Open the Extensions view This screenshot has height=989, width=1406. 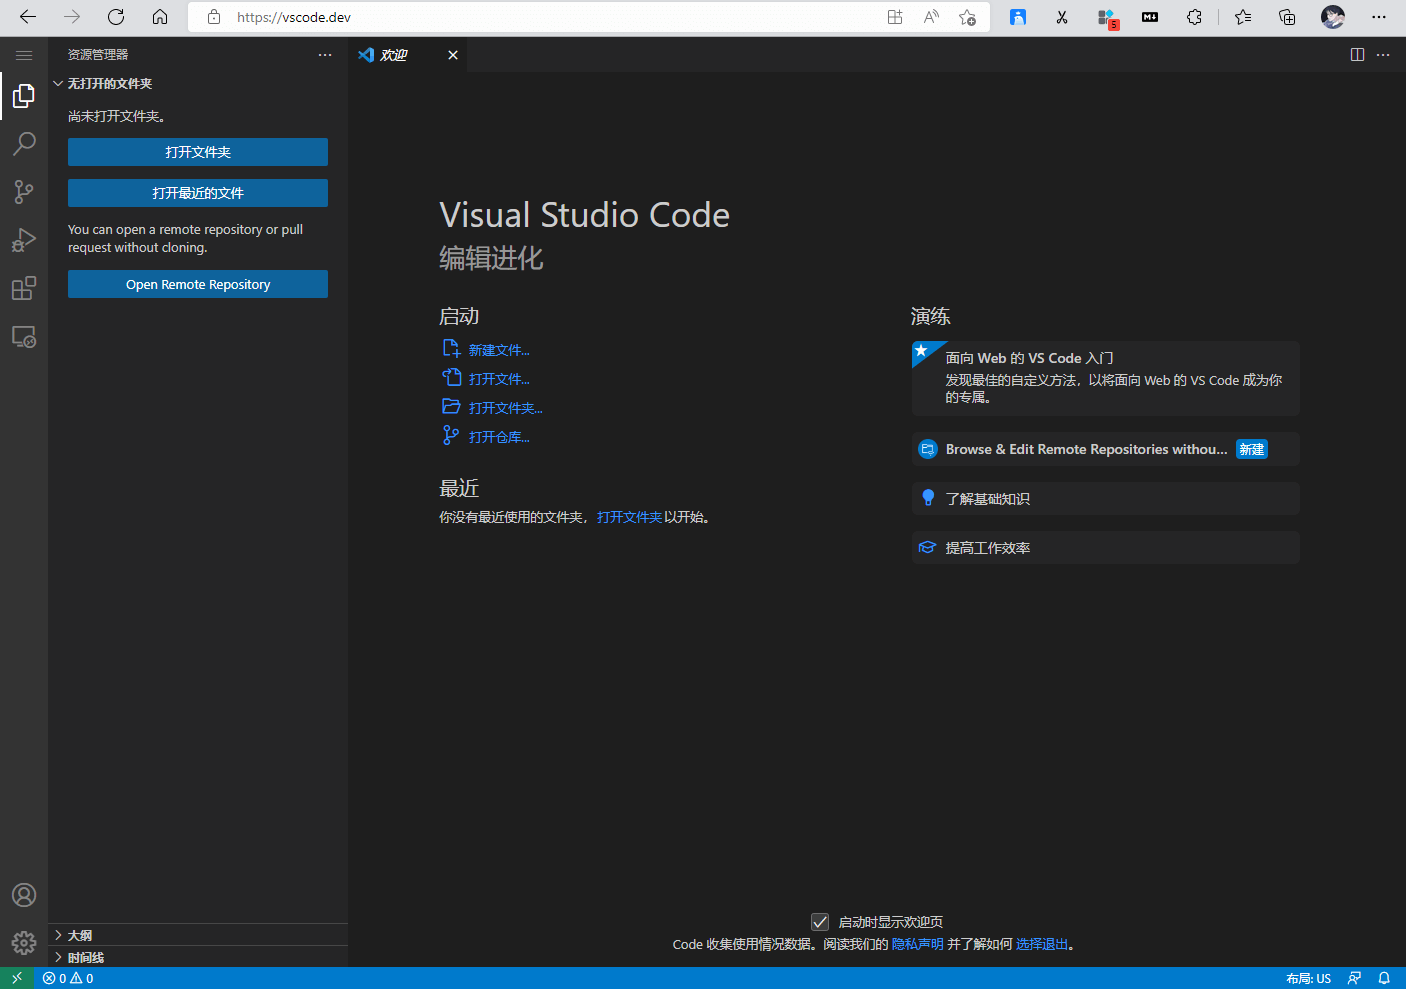coord(24,289)
